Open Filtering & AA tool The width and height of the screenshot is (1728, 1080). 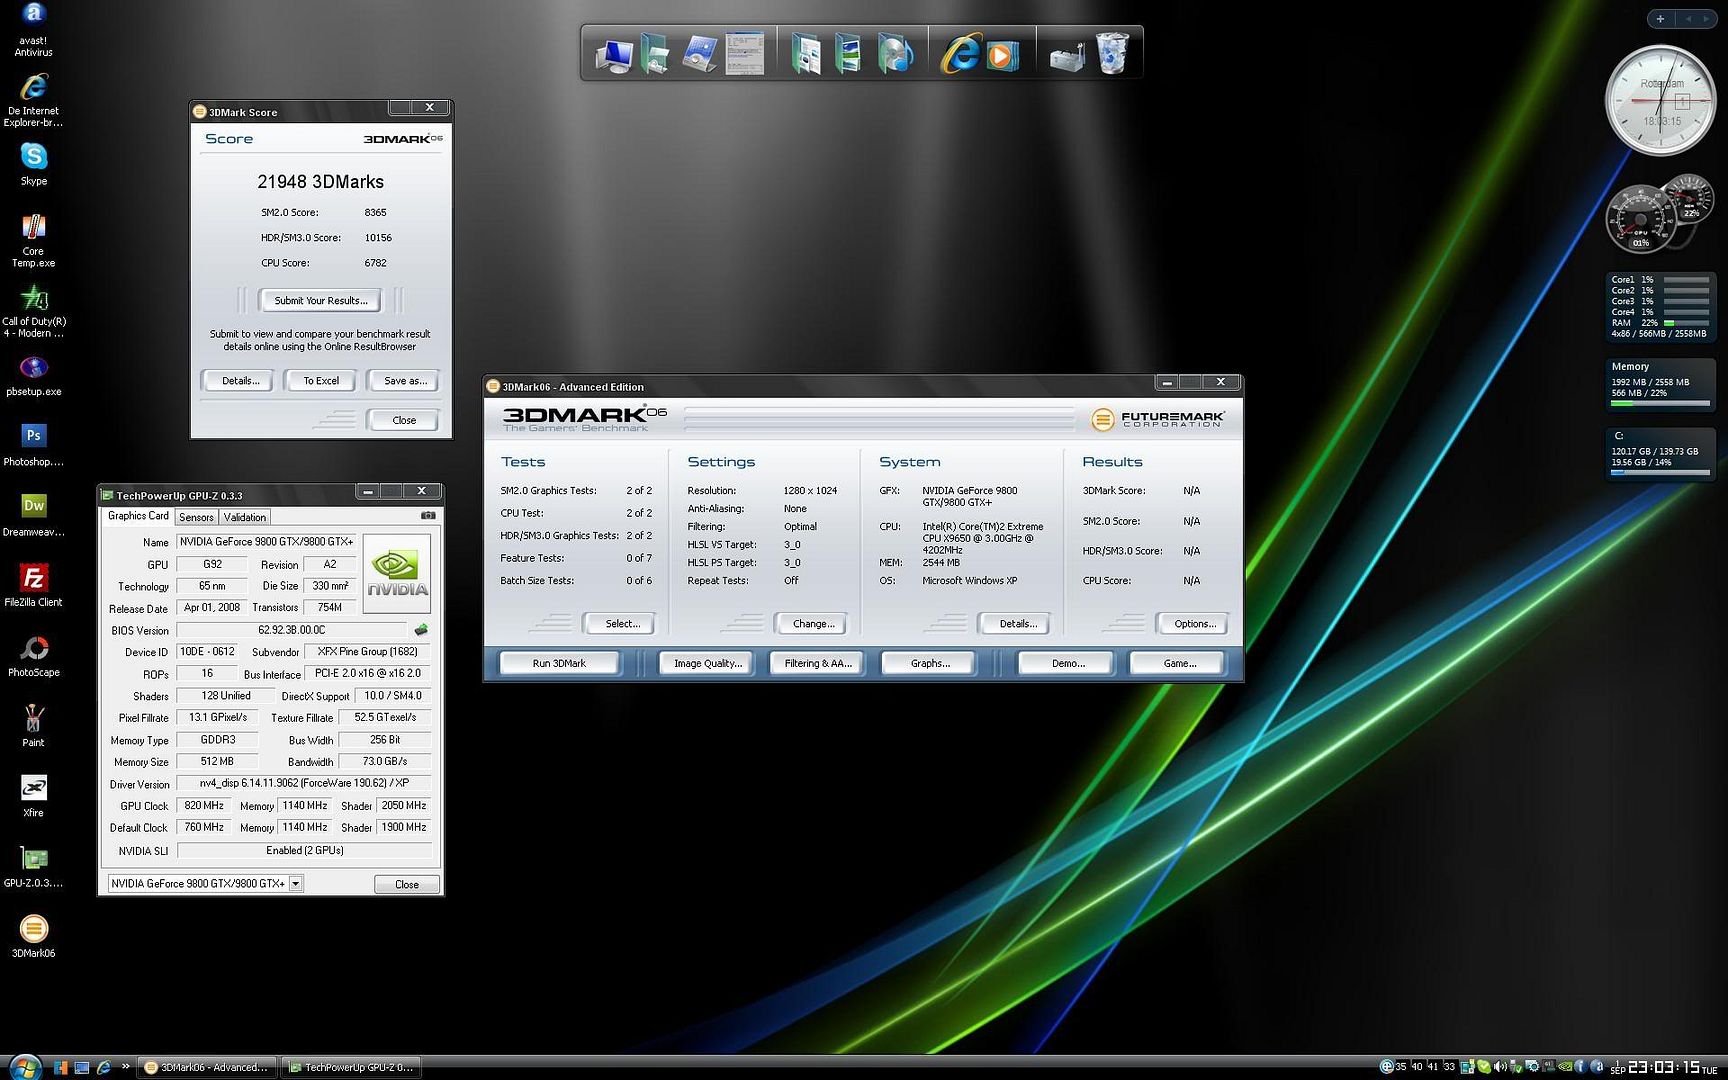pos(818,663)
